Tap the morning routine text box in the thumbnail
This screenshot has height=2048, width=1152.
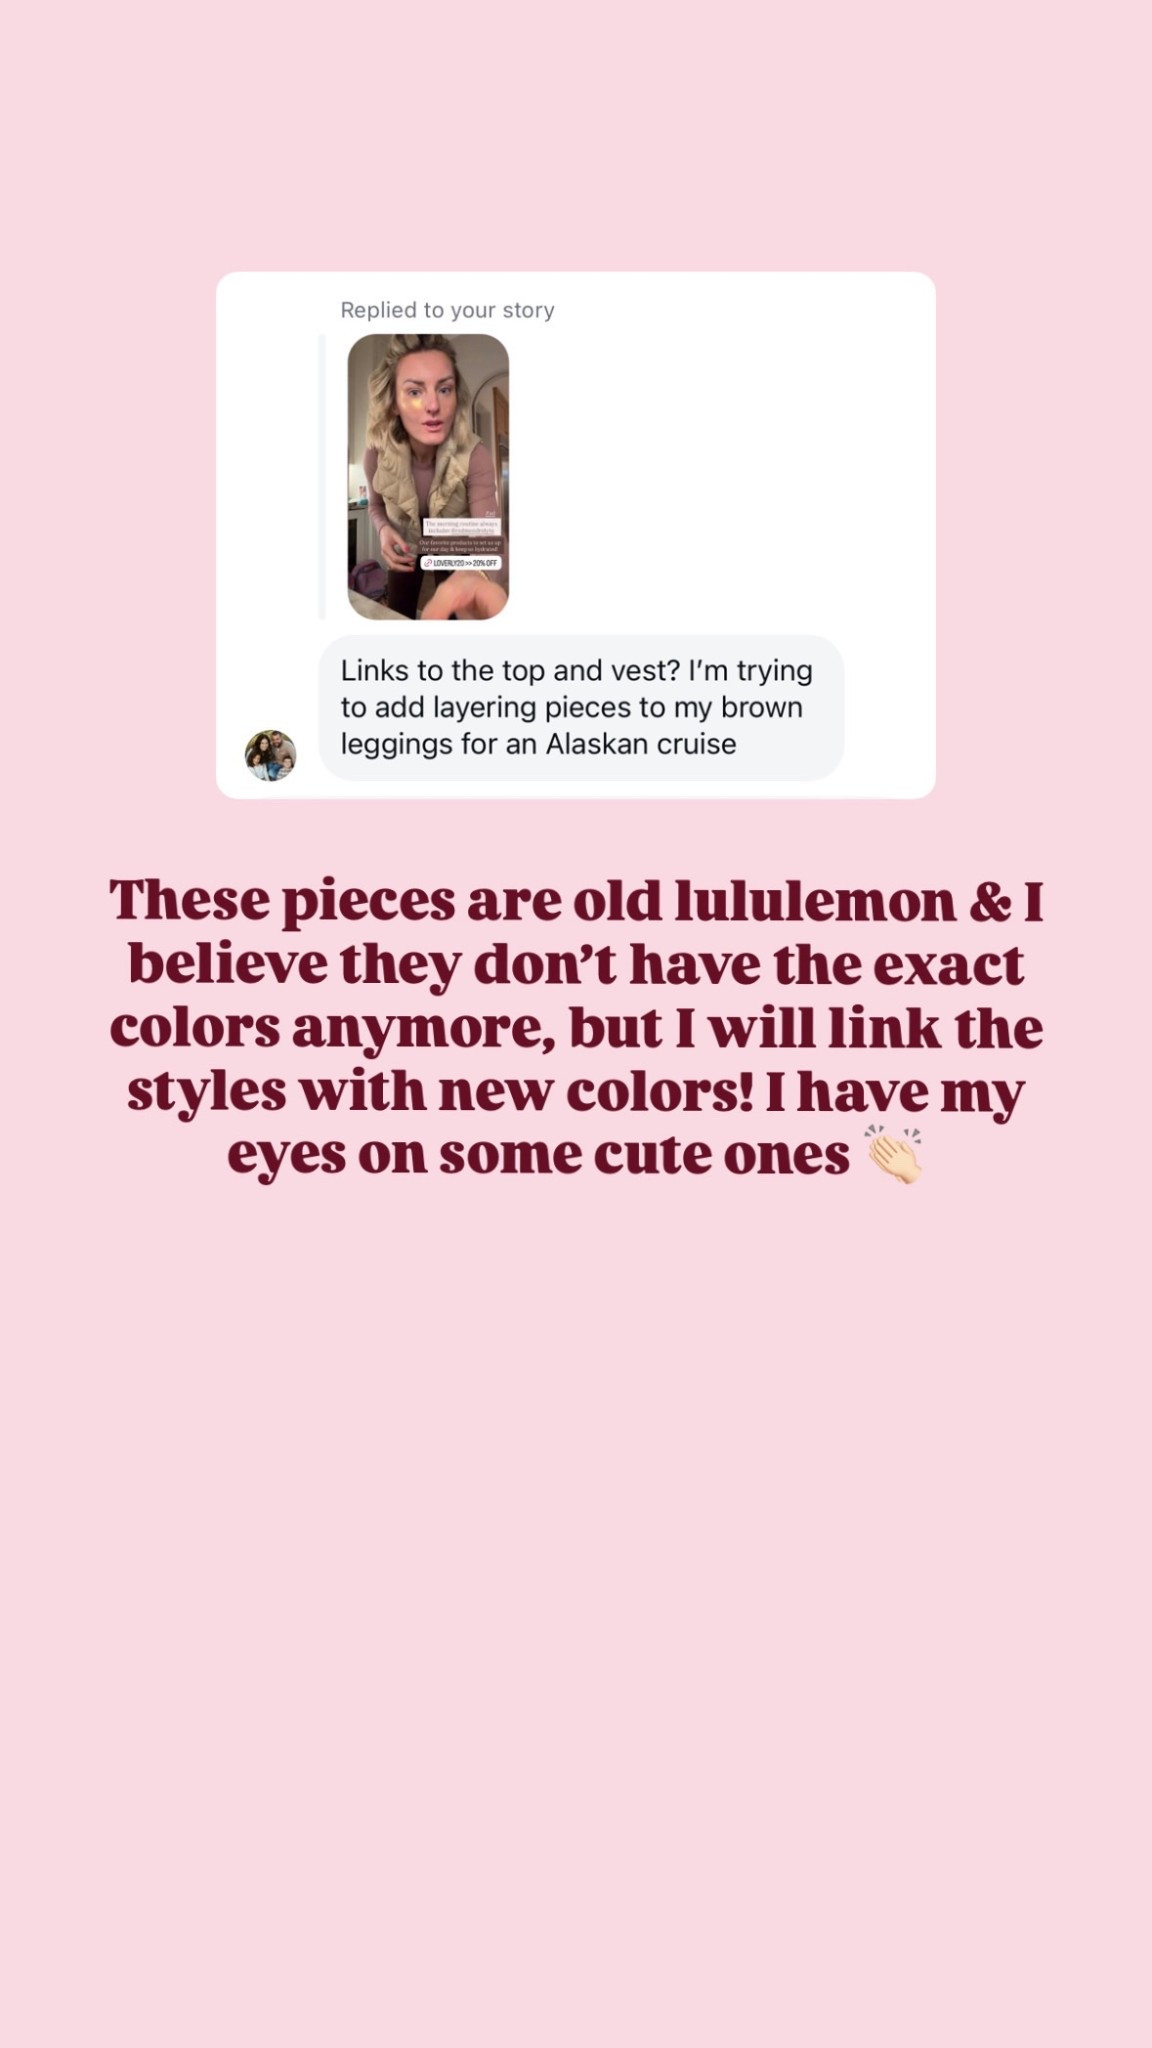pyautogui.click(x=461, y=527)
